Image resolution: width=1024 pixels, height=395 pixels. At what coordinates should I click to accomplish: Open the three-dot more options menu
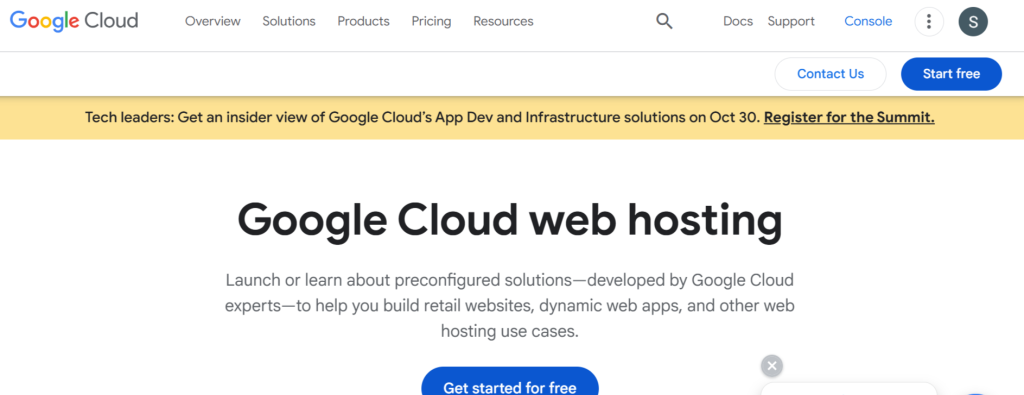coord(929,22)
